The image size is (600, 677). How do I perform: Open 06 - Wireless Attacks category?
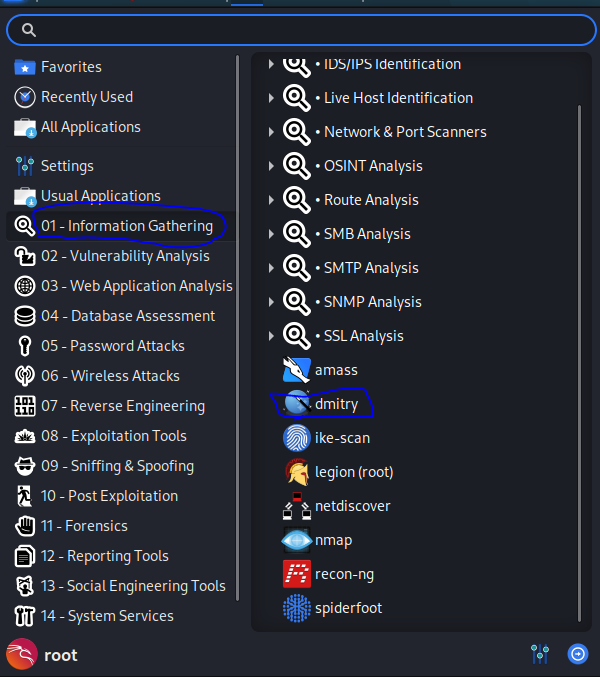pyautogui.click(x=121, y=376)
